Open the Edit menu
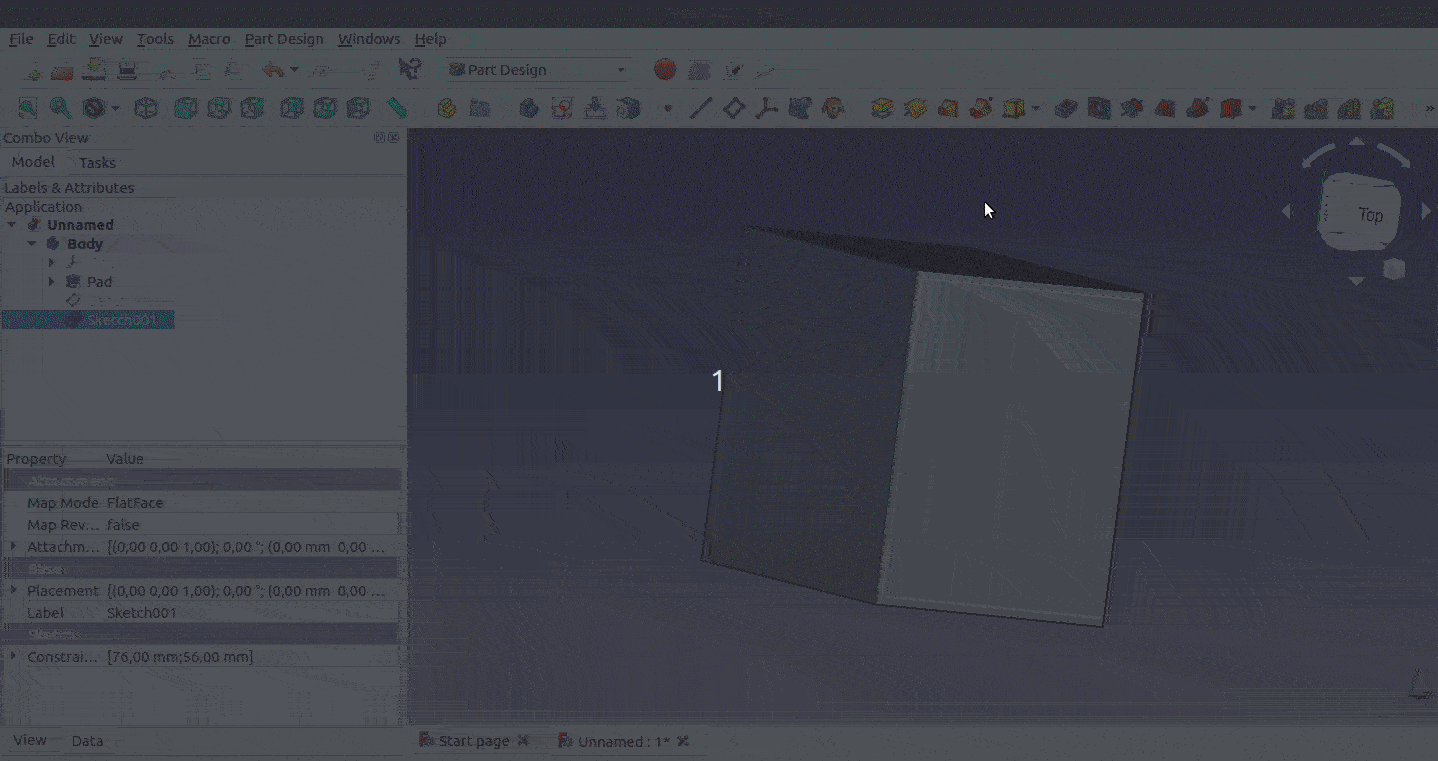 (x=61, y=39)
